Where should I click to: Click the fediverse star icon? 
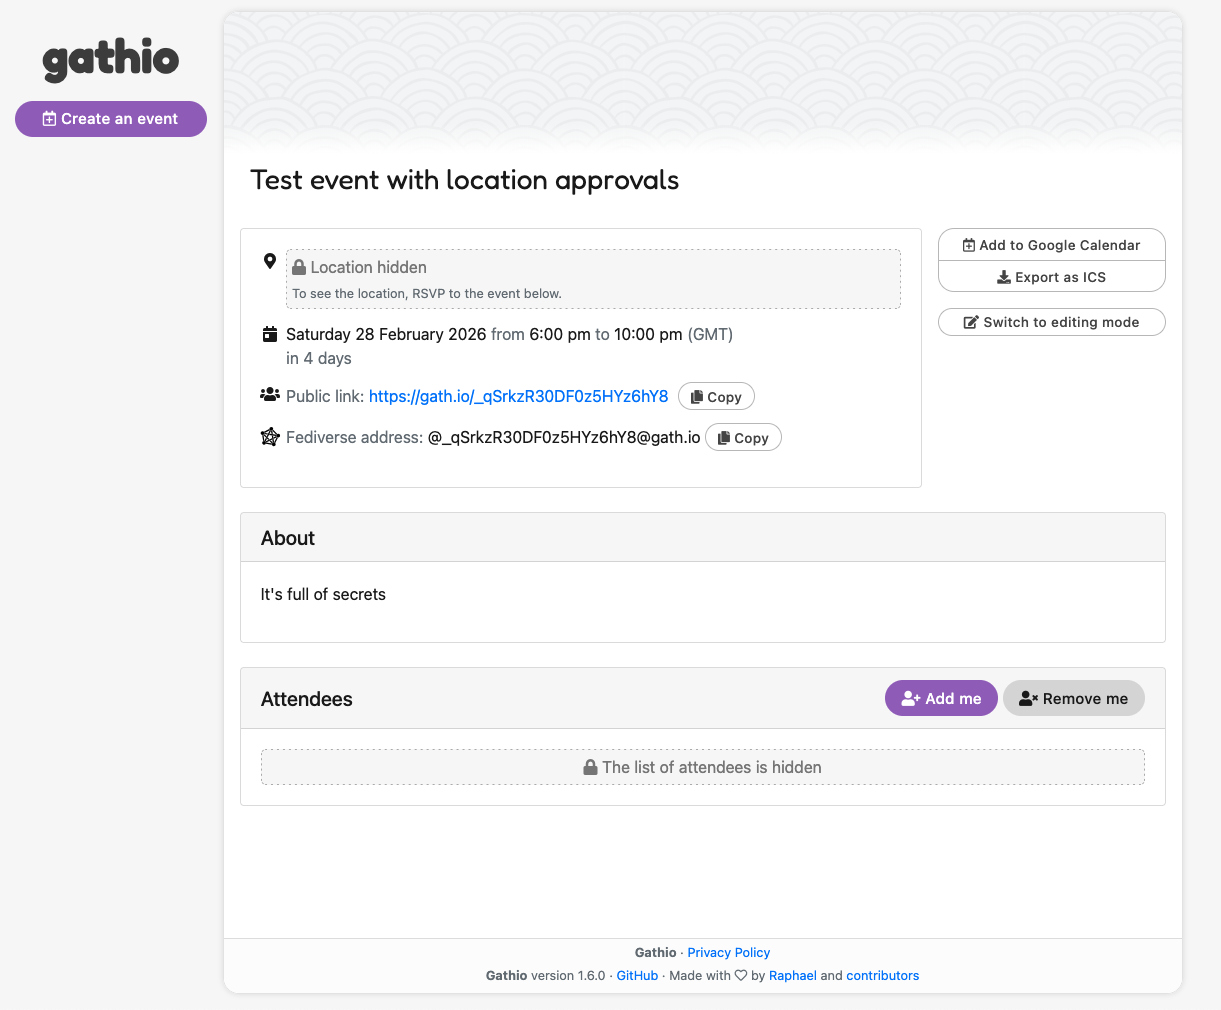pos(269,436)
